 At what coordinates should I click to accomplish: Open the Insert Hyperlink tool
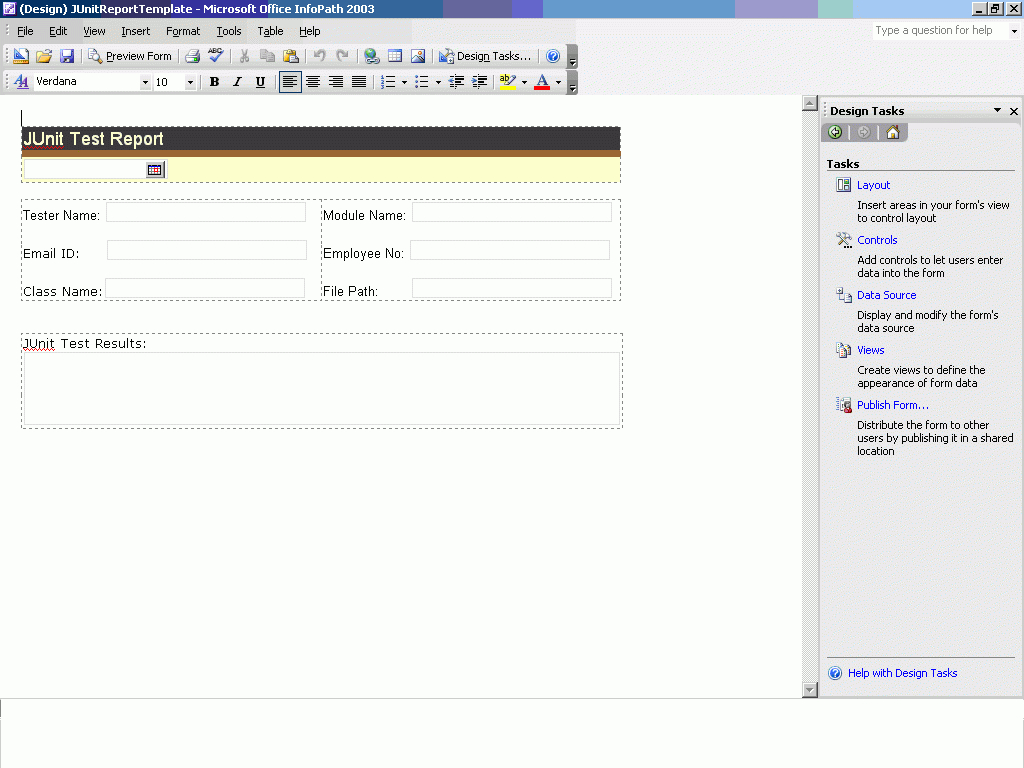tap(370, 56)
